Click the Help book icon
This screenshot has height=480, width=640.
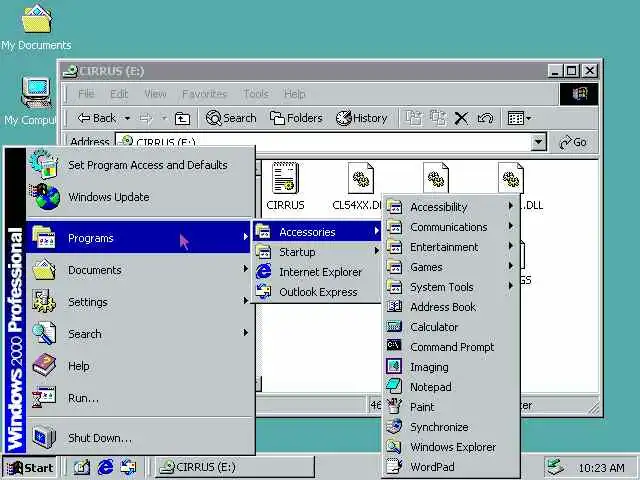44,366
